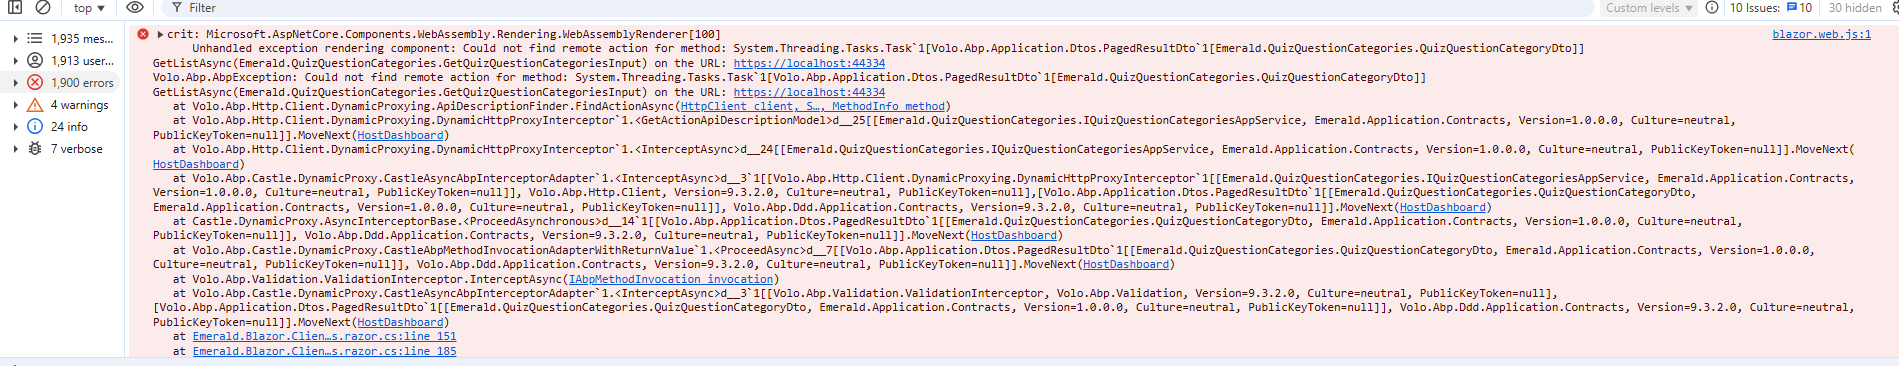Select the warnings triangle icon
This screenshot has height=366, width=1899.
pyautogui.click(x=35, y=105)
